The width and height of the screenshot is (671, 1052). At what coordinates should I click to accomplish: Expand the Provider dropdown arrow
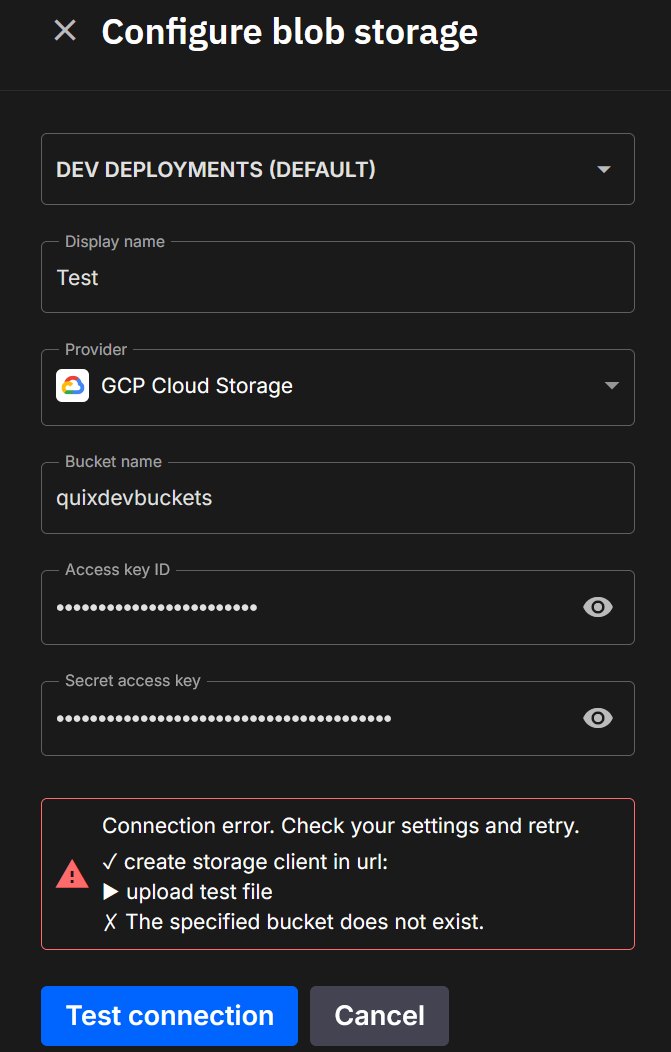612,386
